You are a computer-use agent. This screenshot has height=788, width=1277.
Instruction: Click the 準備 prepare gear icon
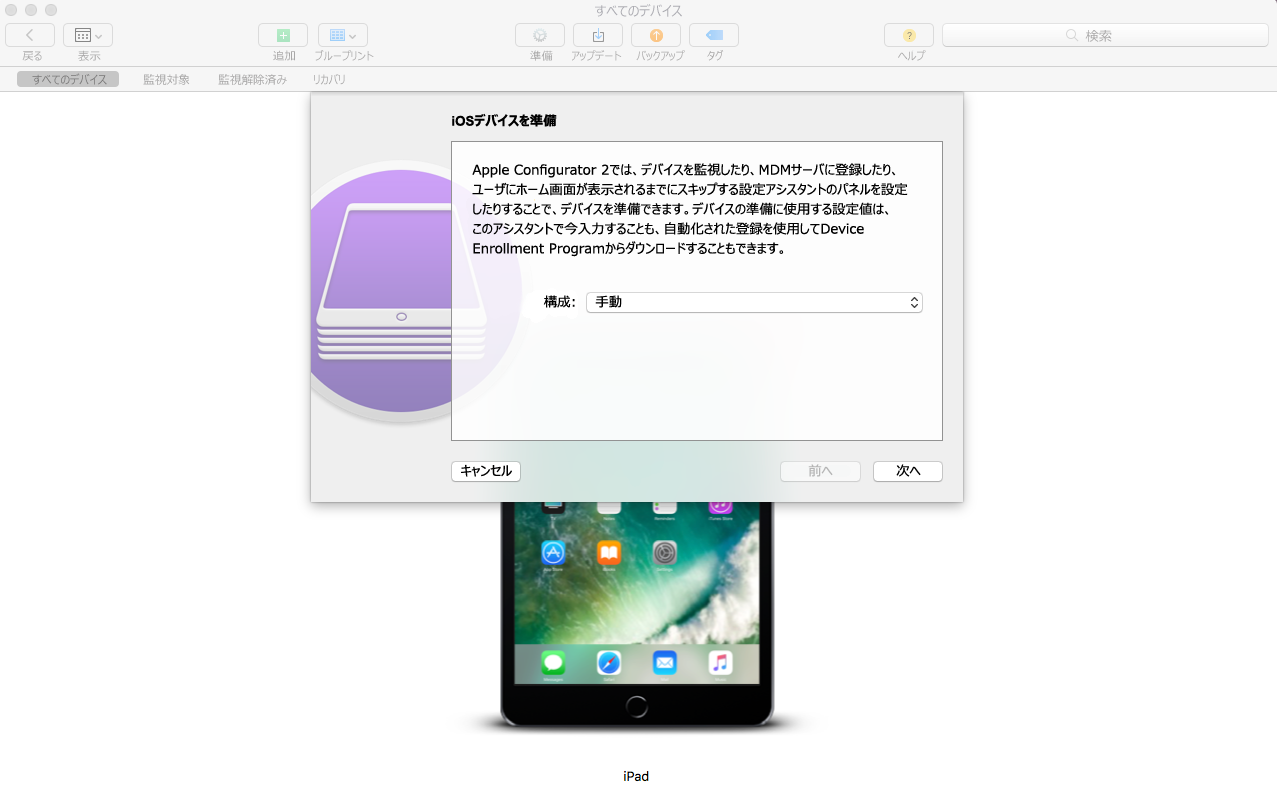coord(540,35)
